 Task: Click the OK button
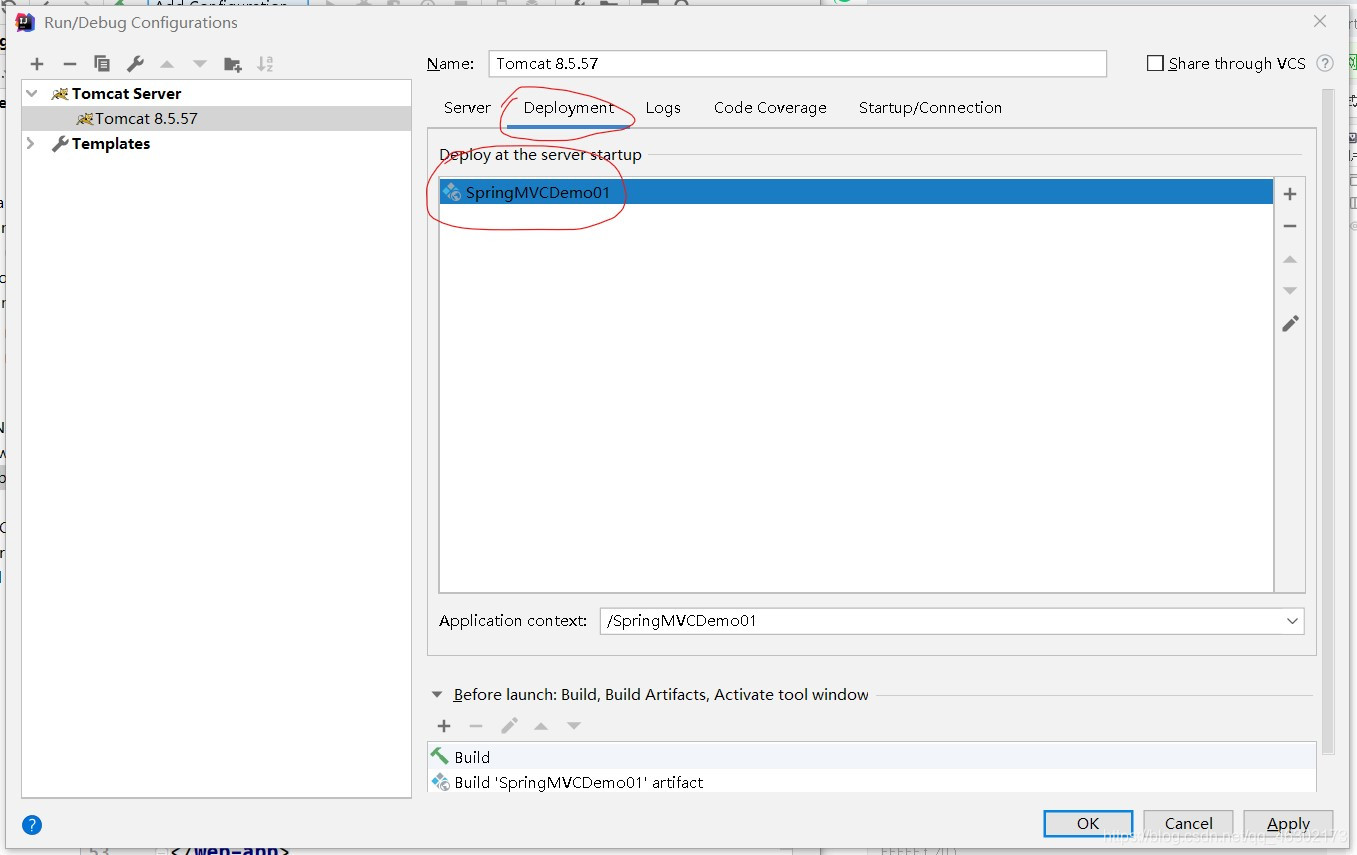click(1088, 824)
